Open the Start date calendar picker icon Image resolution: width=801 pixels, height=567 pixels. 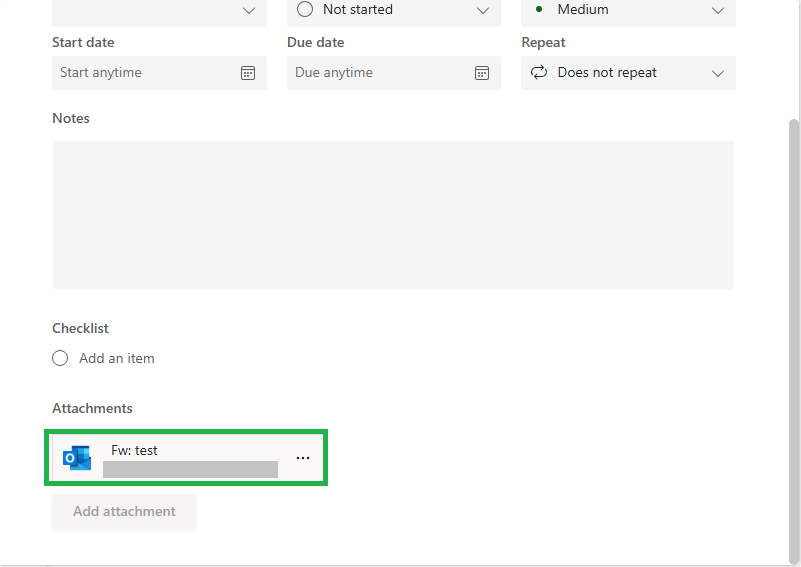point(248,73)
